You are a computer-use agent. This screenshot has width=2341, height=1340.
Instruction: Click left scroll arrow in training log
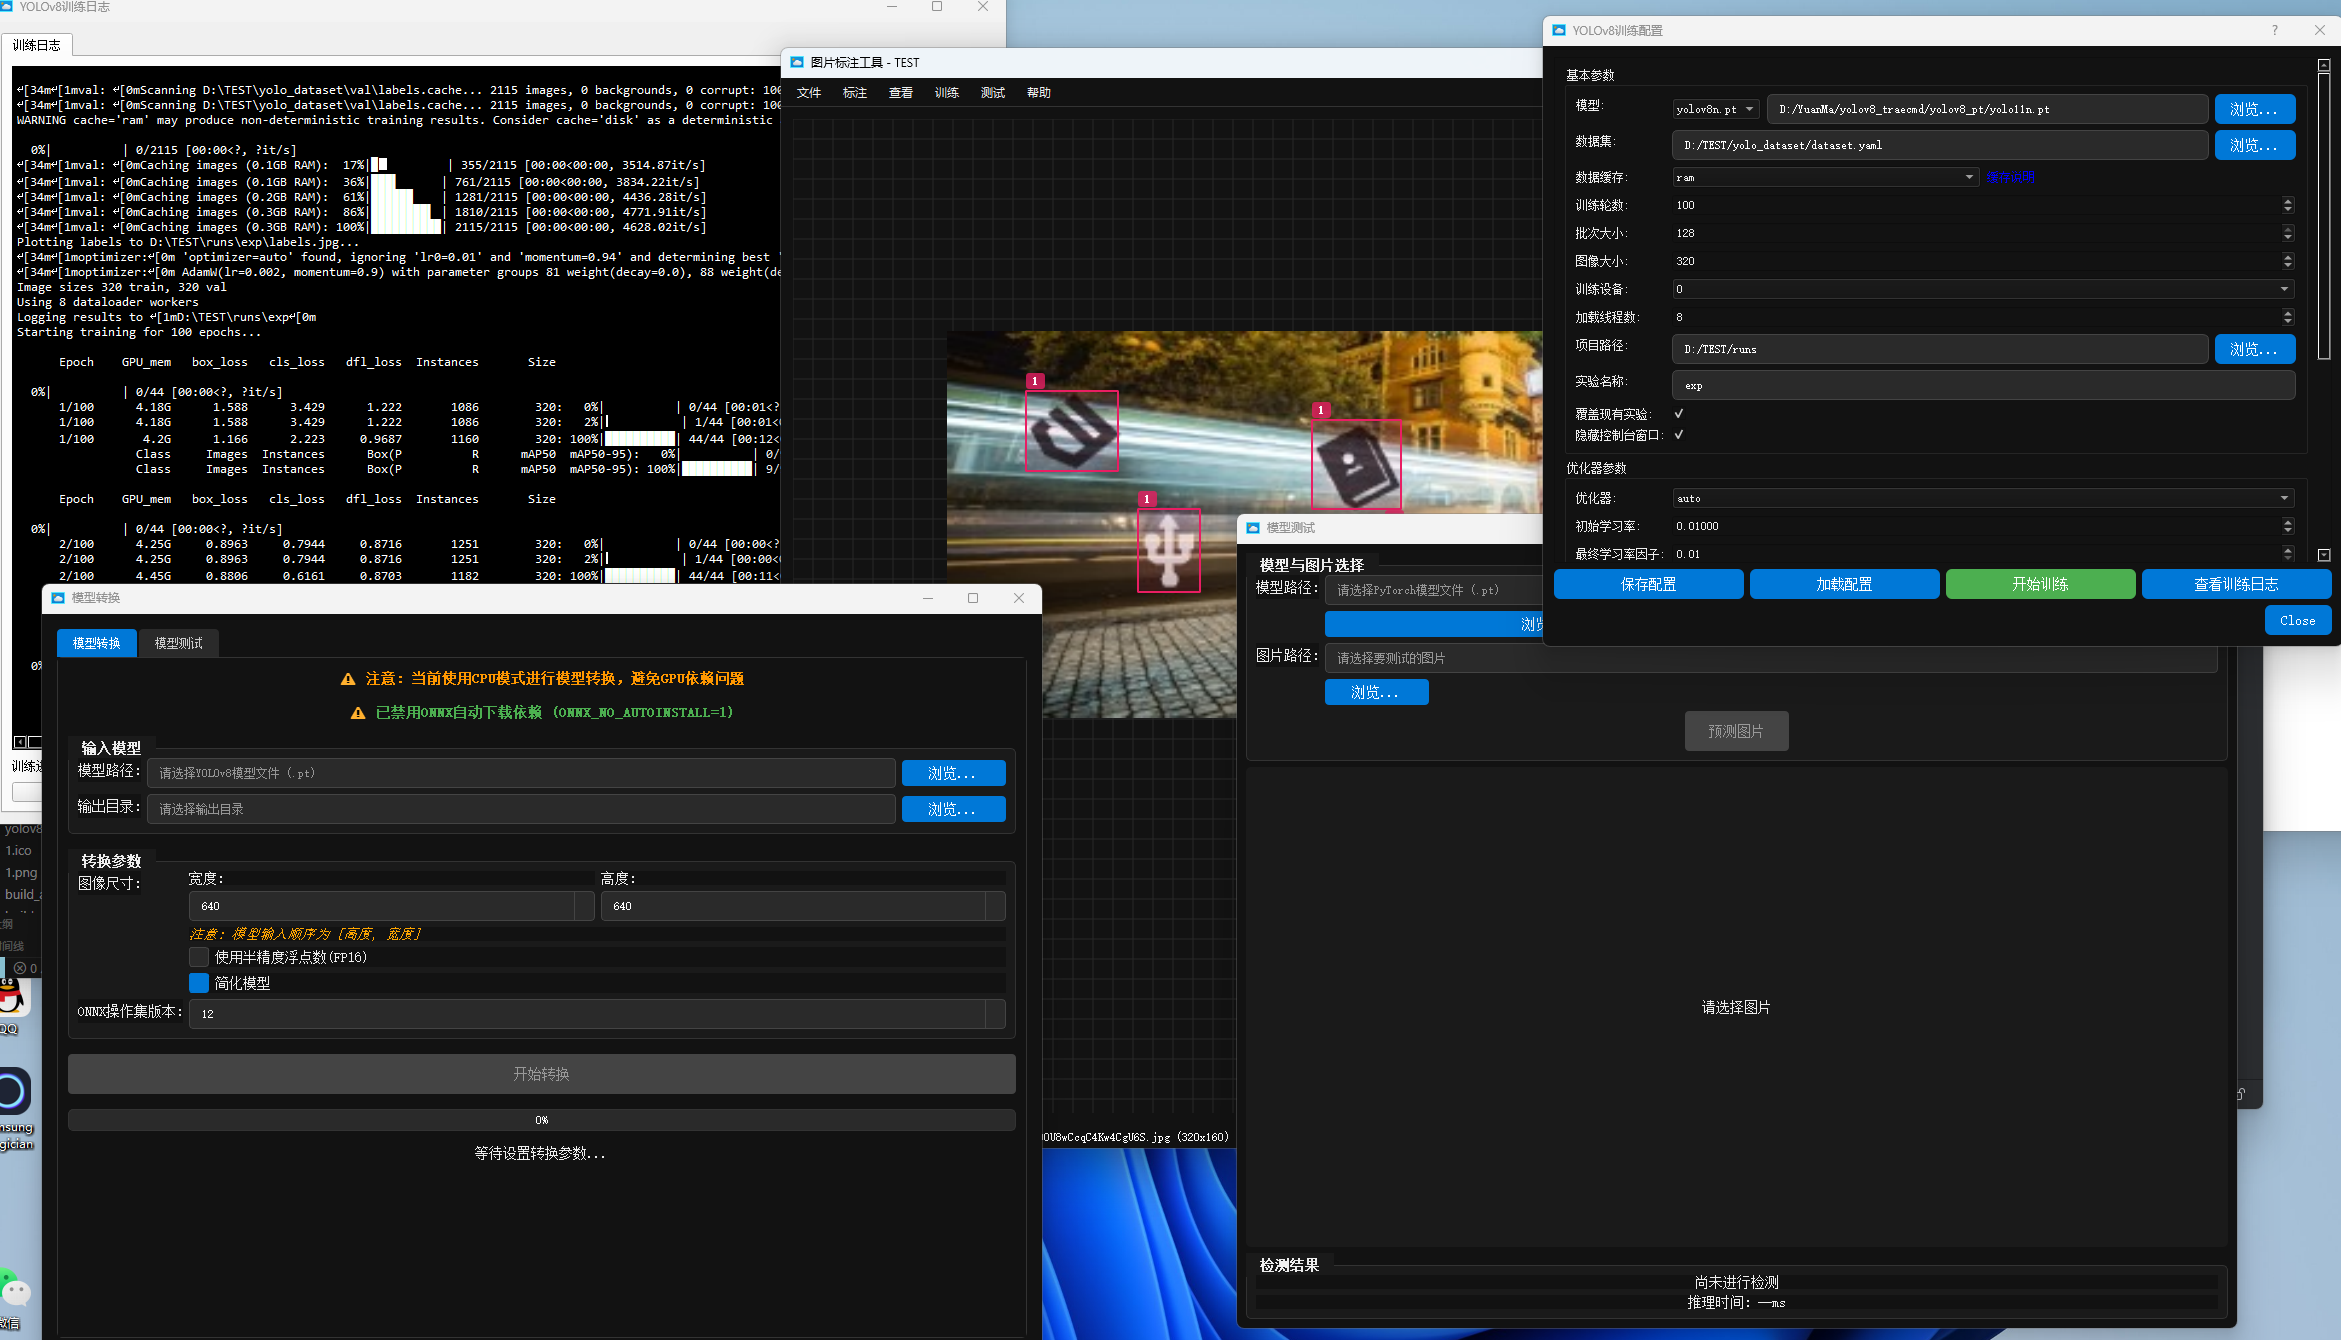click(19, 741)
